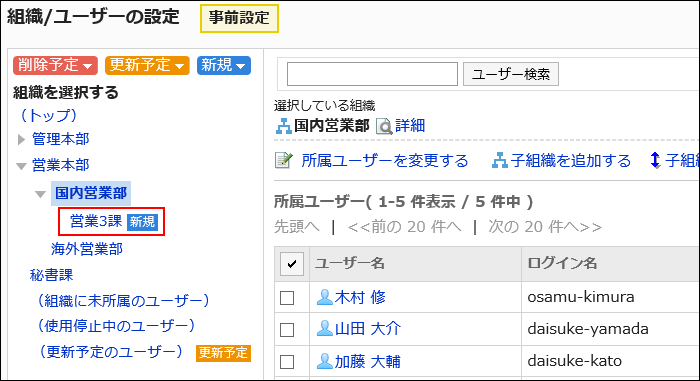Click the 先頭へ pager link
700x381 pixels.
coord(296,227)
